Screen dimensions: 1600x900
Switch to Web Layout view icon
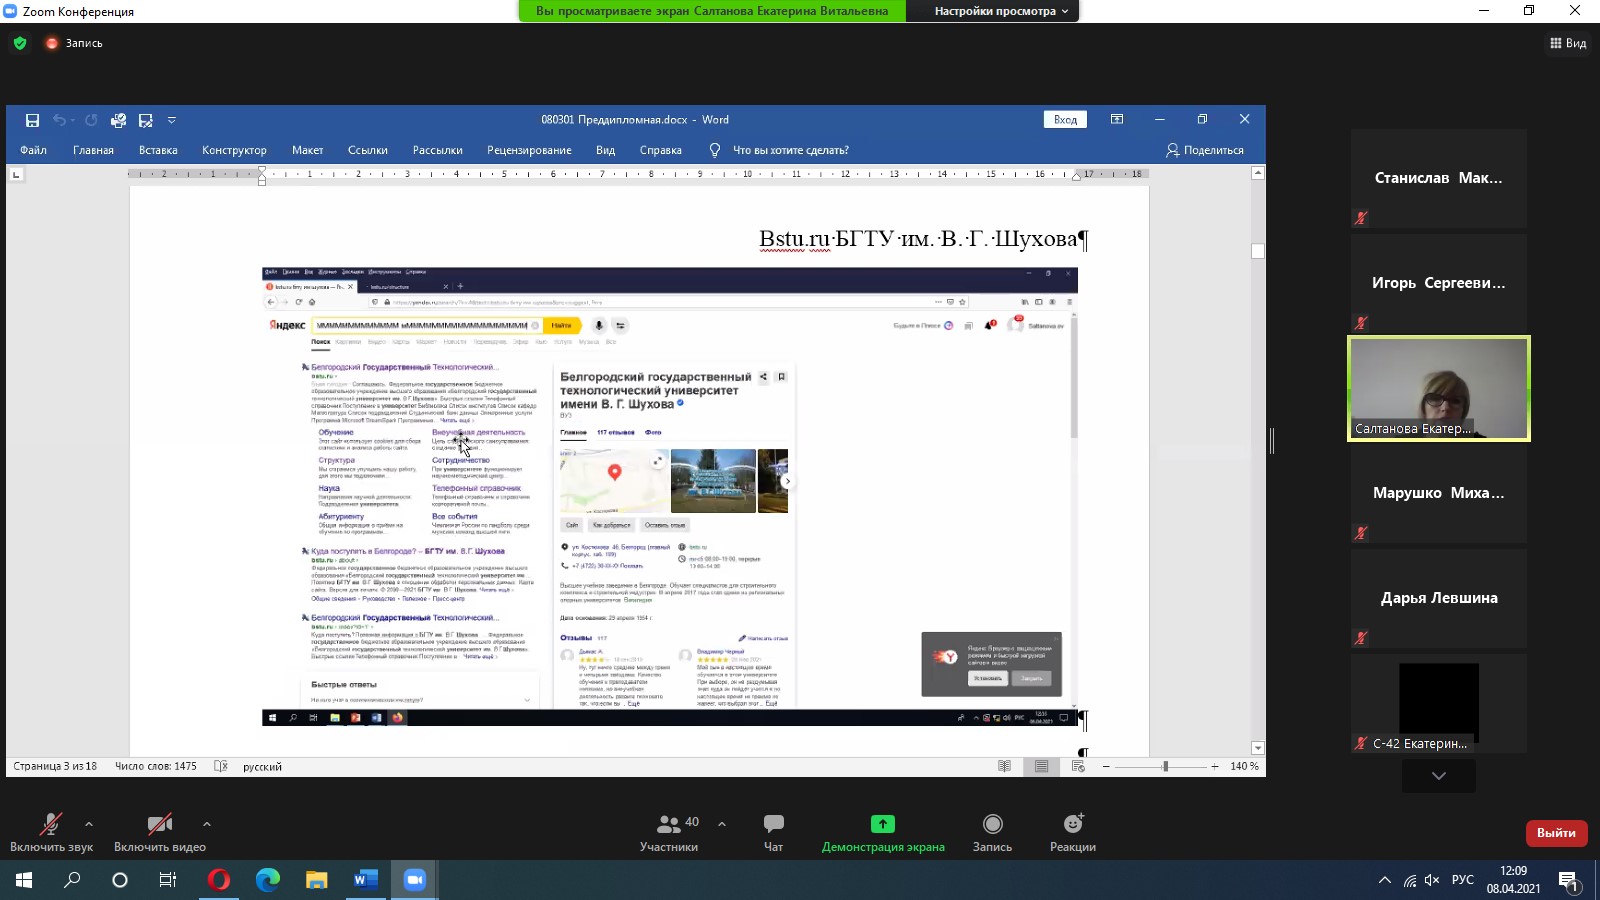pyautogui.click(x=1078, y=766)
